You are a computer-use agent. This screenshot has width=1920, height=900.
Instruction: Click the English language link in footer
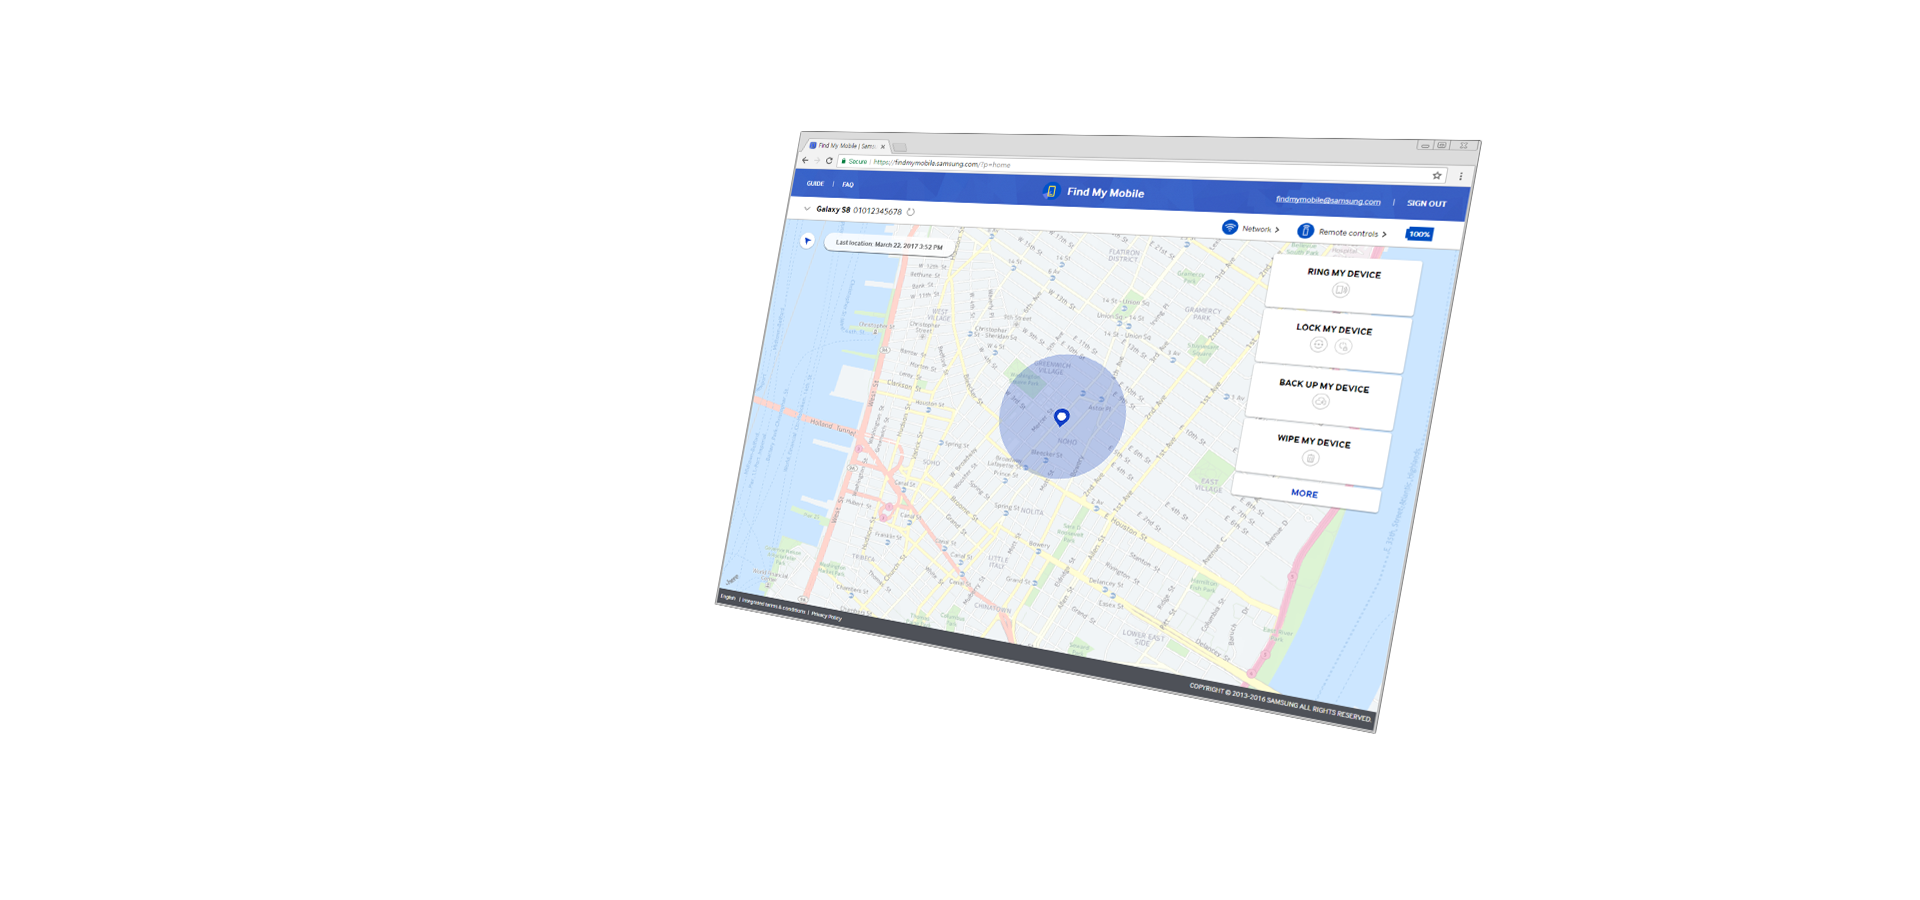[x=728, y=597]
